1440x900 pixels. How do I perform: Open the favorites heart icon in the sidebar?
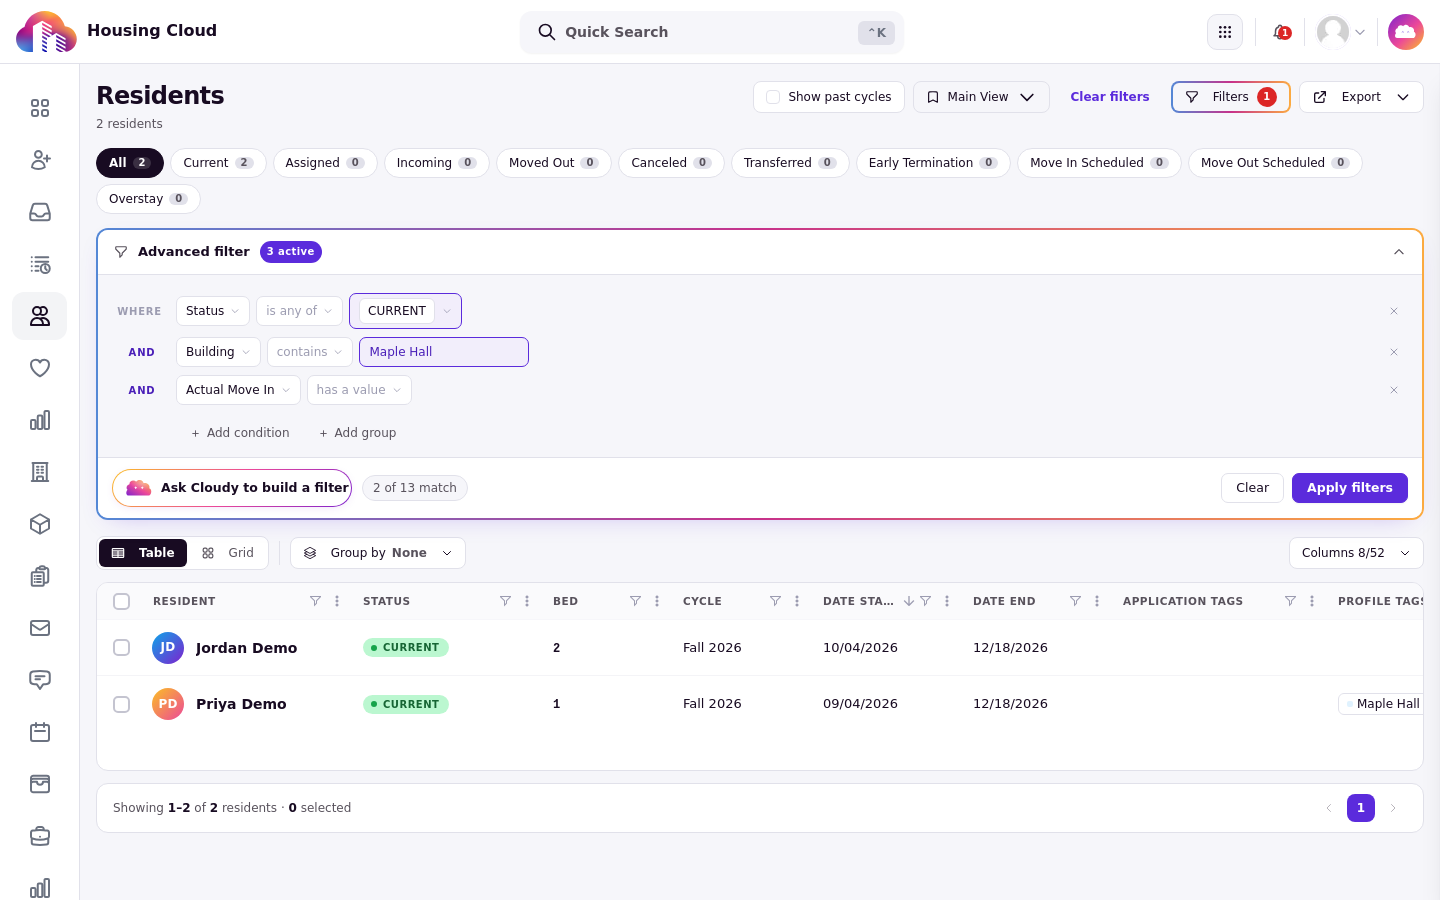pyautogui.click(x=40, y=368)
